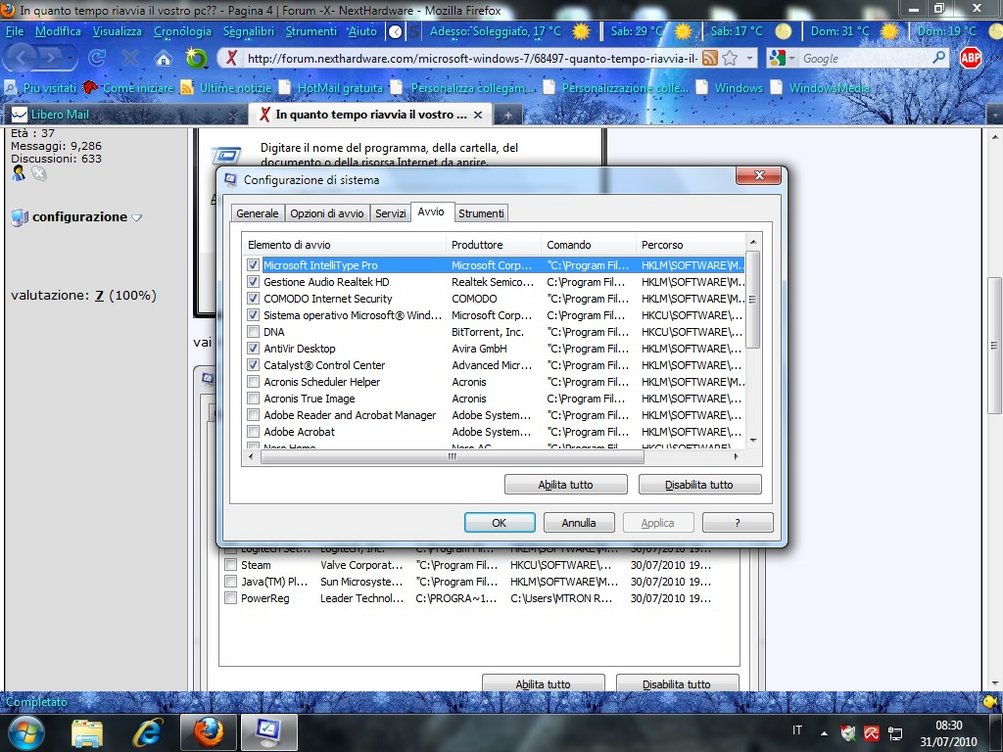Click the network tray icon
Screen dimensions: 1003x752
896,733
